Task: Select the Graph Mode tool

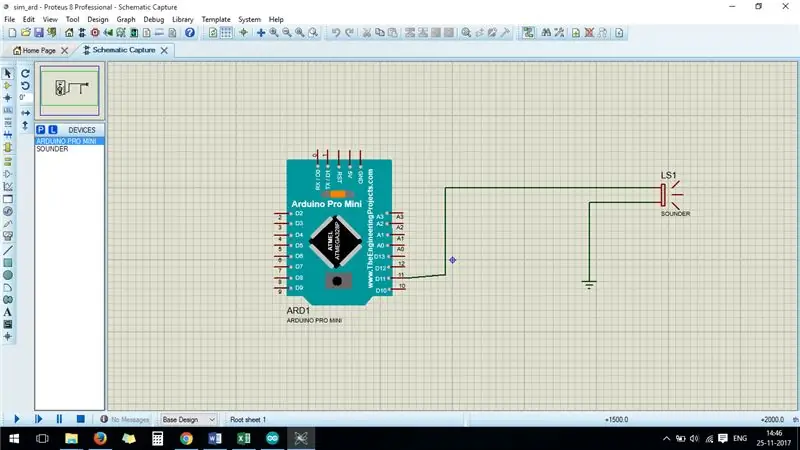Action: pos(8,187)
